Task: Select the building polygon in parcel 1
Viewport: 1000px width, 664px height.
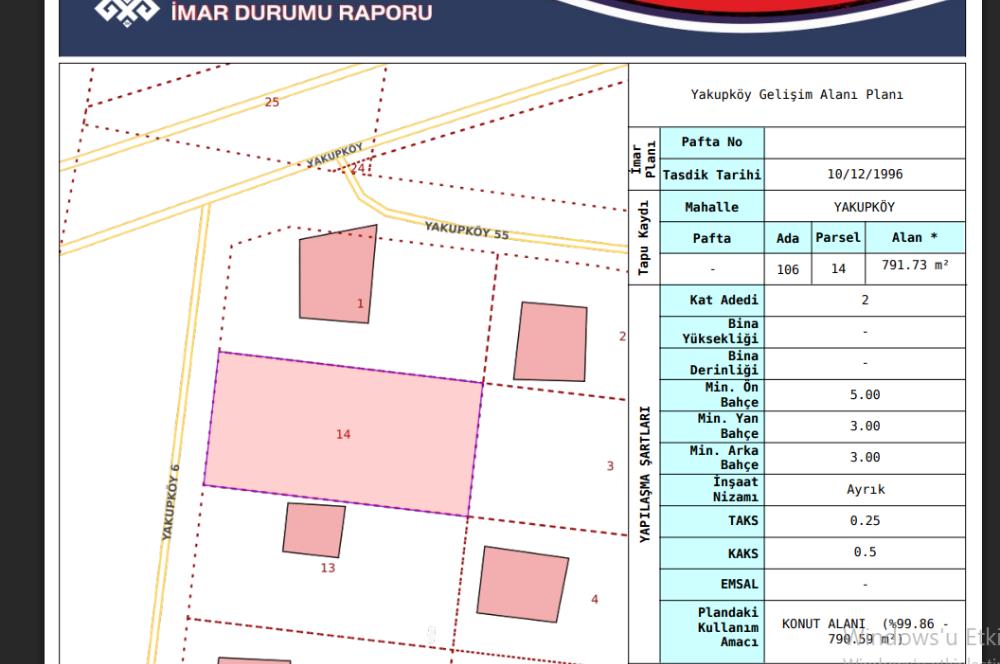Action: (x=337, y=274)
